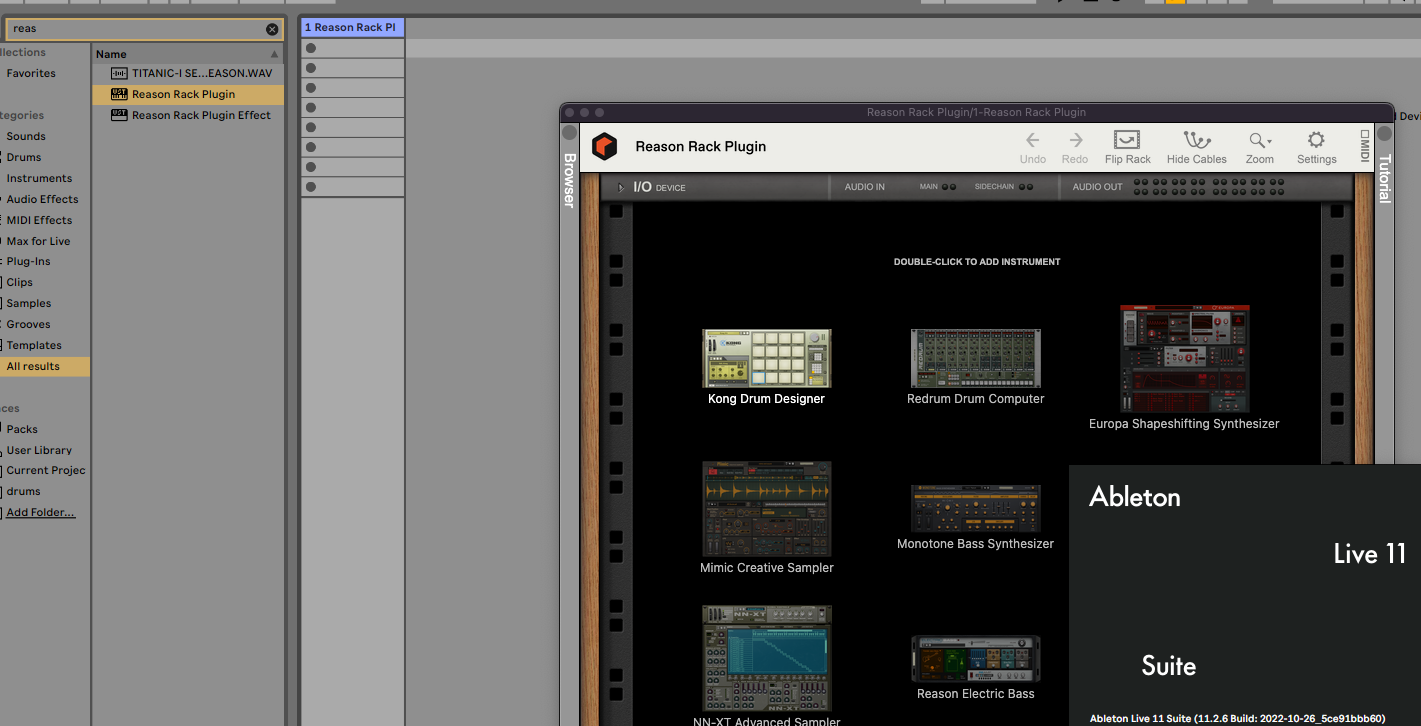1421x726 pixels.
Task: Select the Instruments category
Action: [x=39, y=178]
